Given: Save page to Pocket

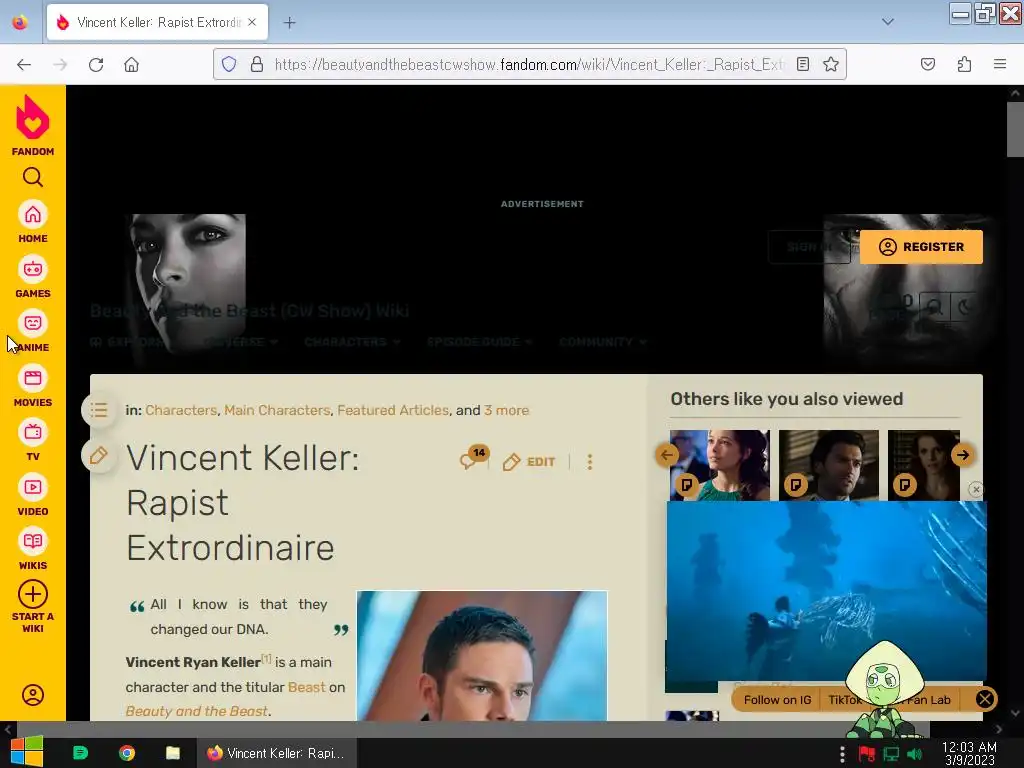Looking at the screenshot, I should point(927,64).
